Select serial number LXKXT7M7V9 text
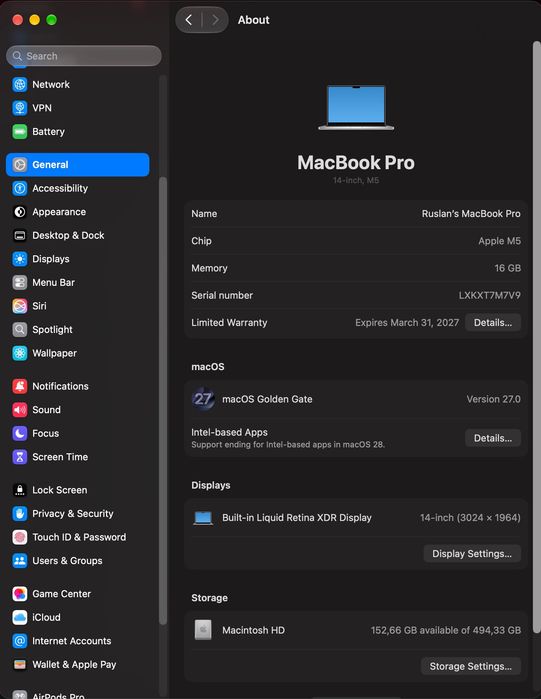This screenshot has width=541, height=699. 489,295
